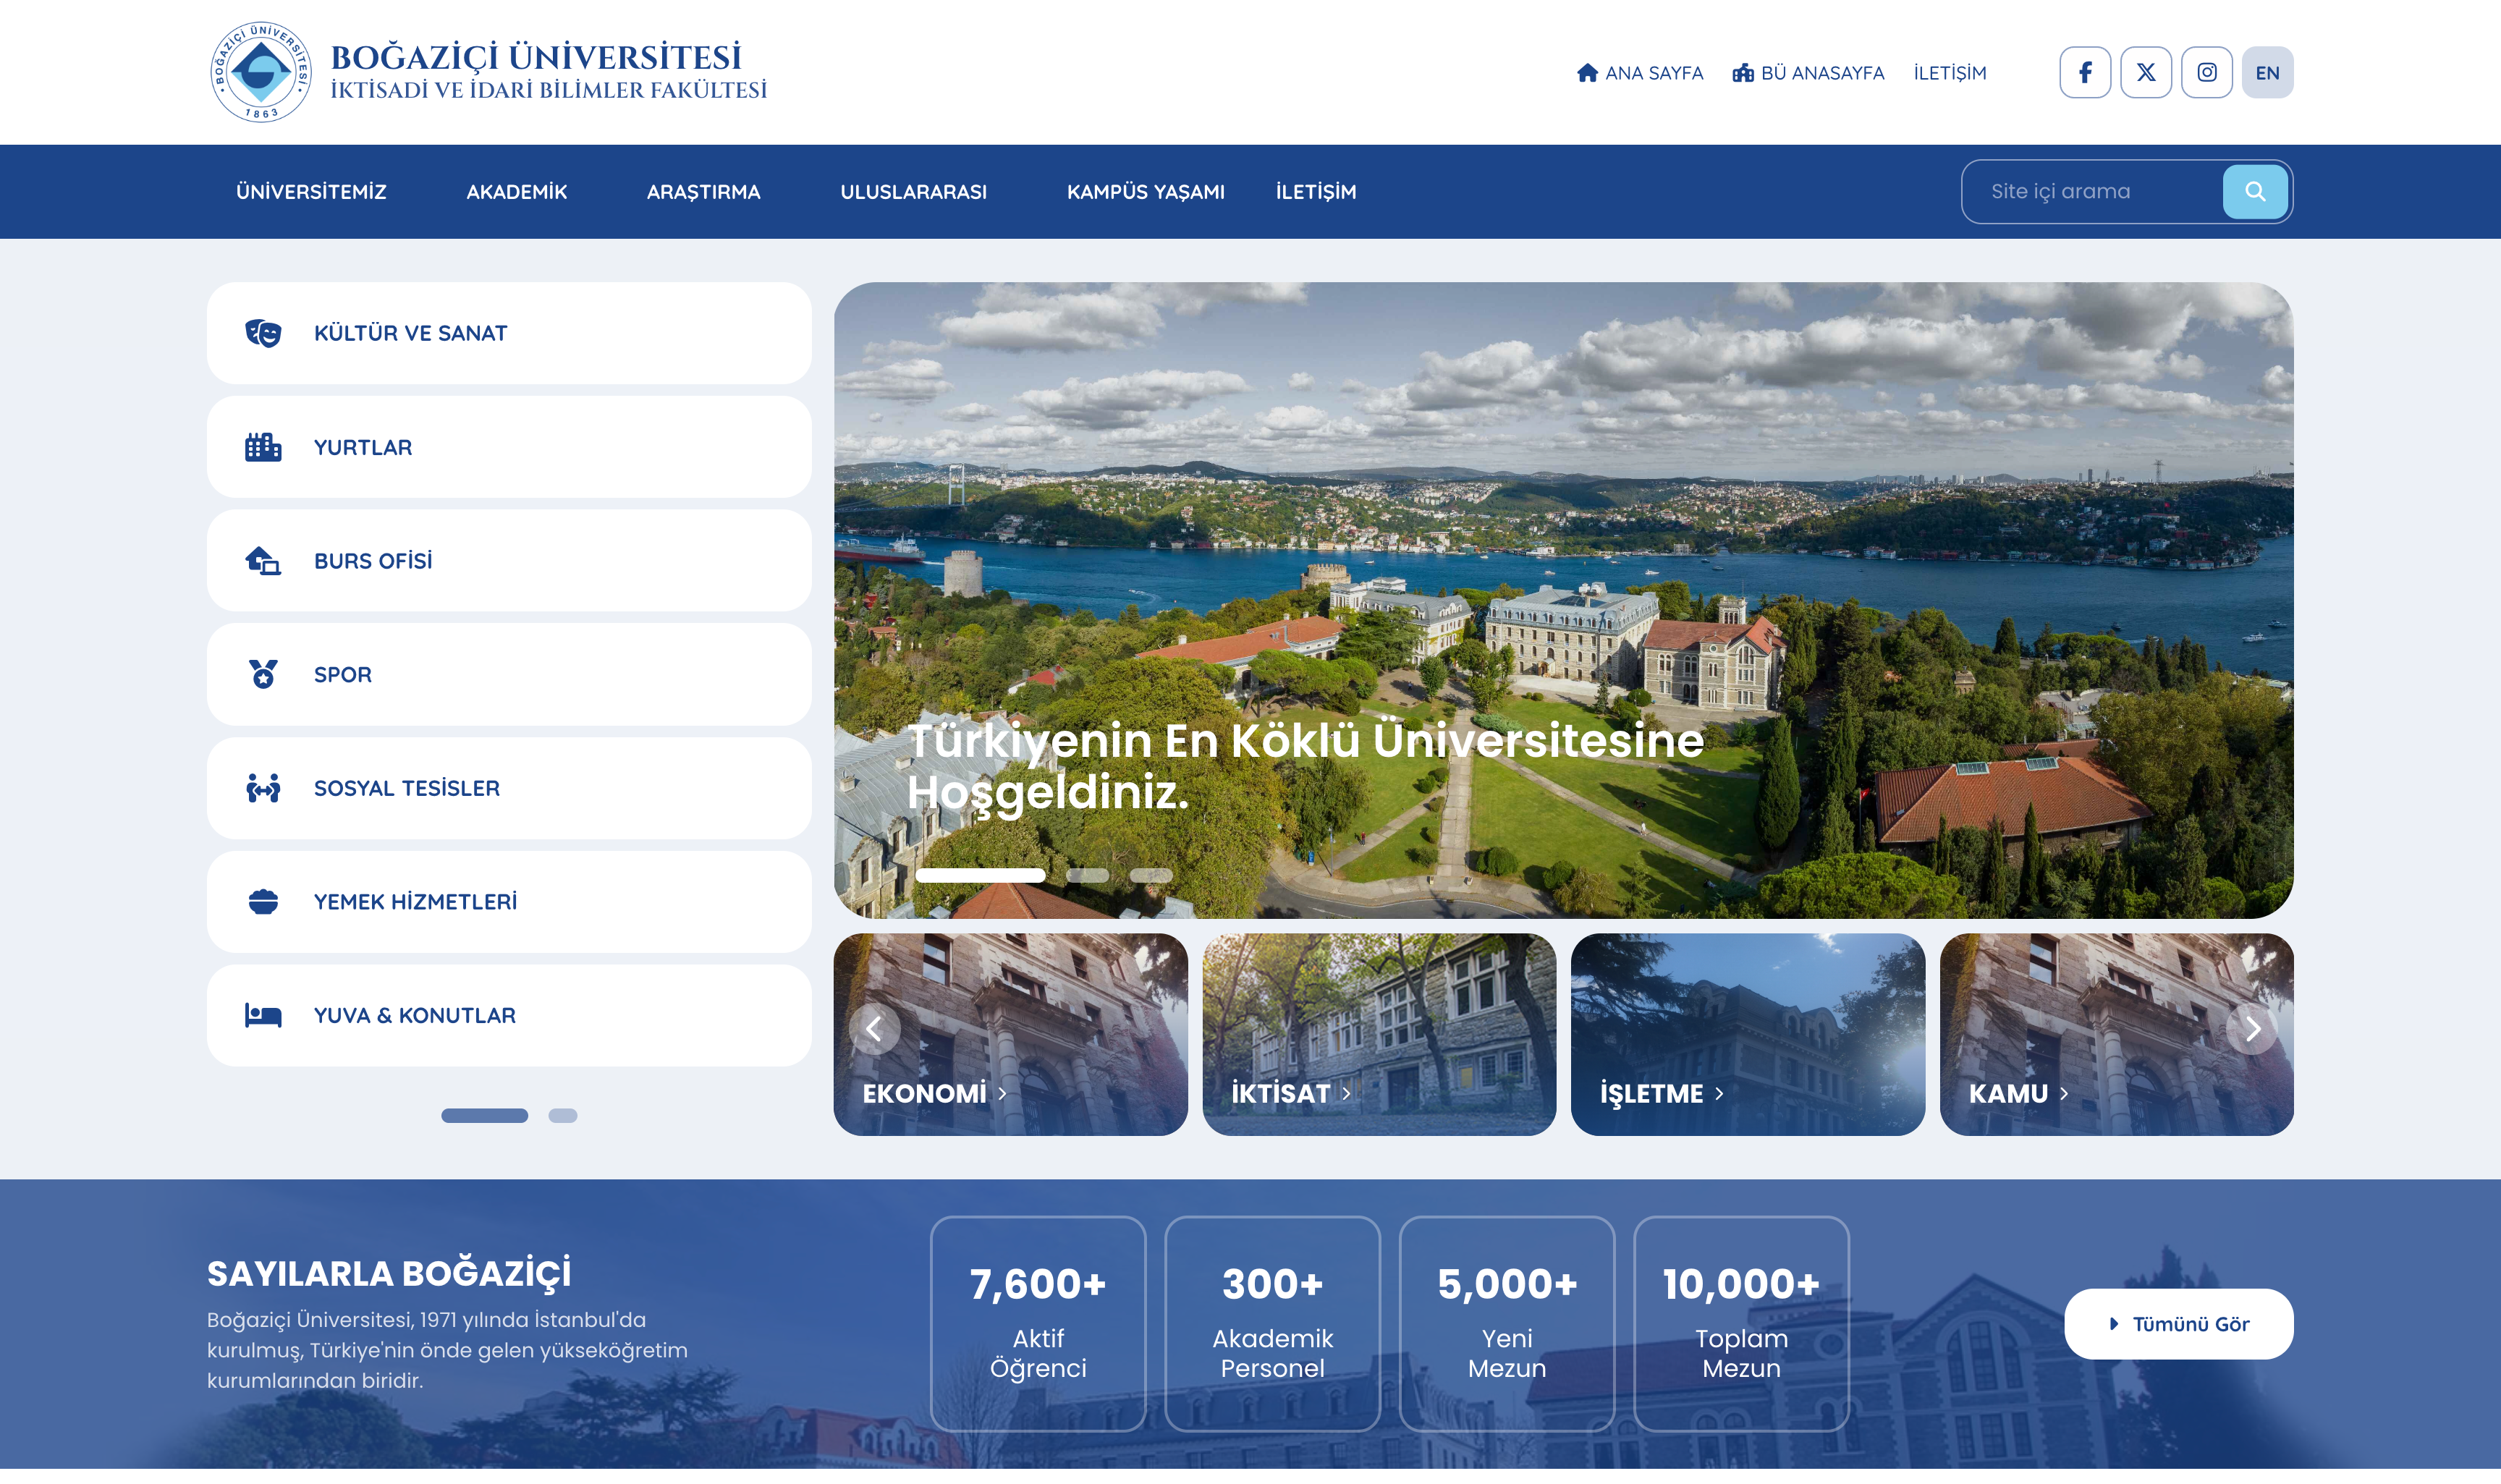Click the Tümünü Gör button

2178,1324
